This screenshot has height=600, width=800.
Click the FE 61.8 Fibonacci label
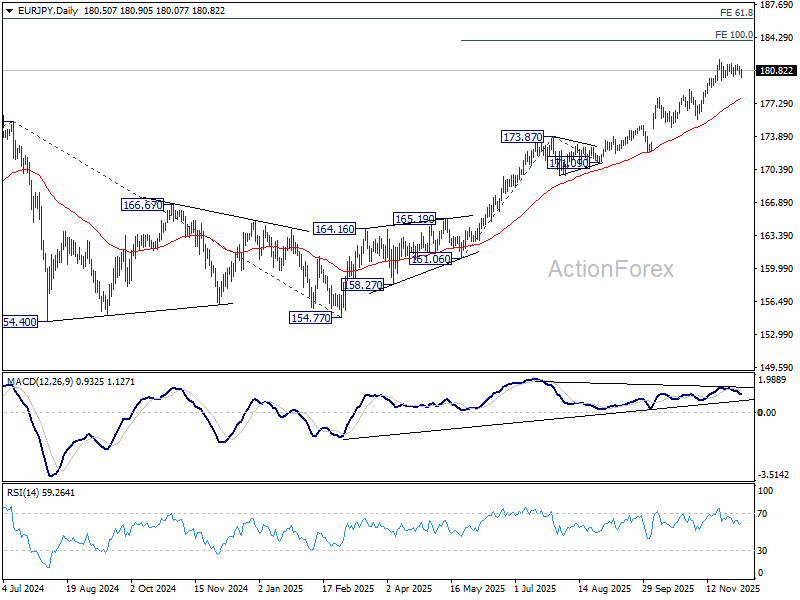click(736, 13)
